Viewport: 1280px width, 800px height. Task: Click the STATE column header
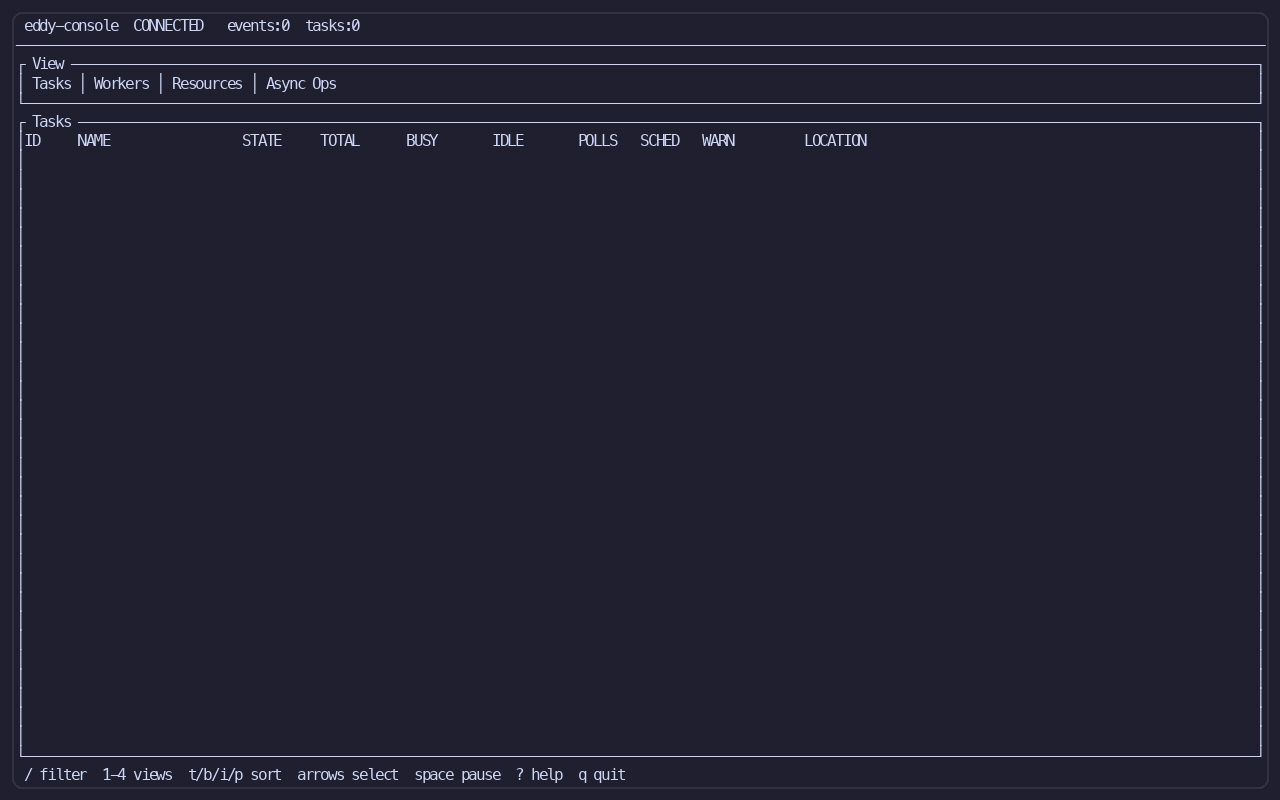click(x=262, y=141)
